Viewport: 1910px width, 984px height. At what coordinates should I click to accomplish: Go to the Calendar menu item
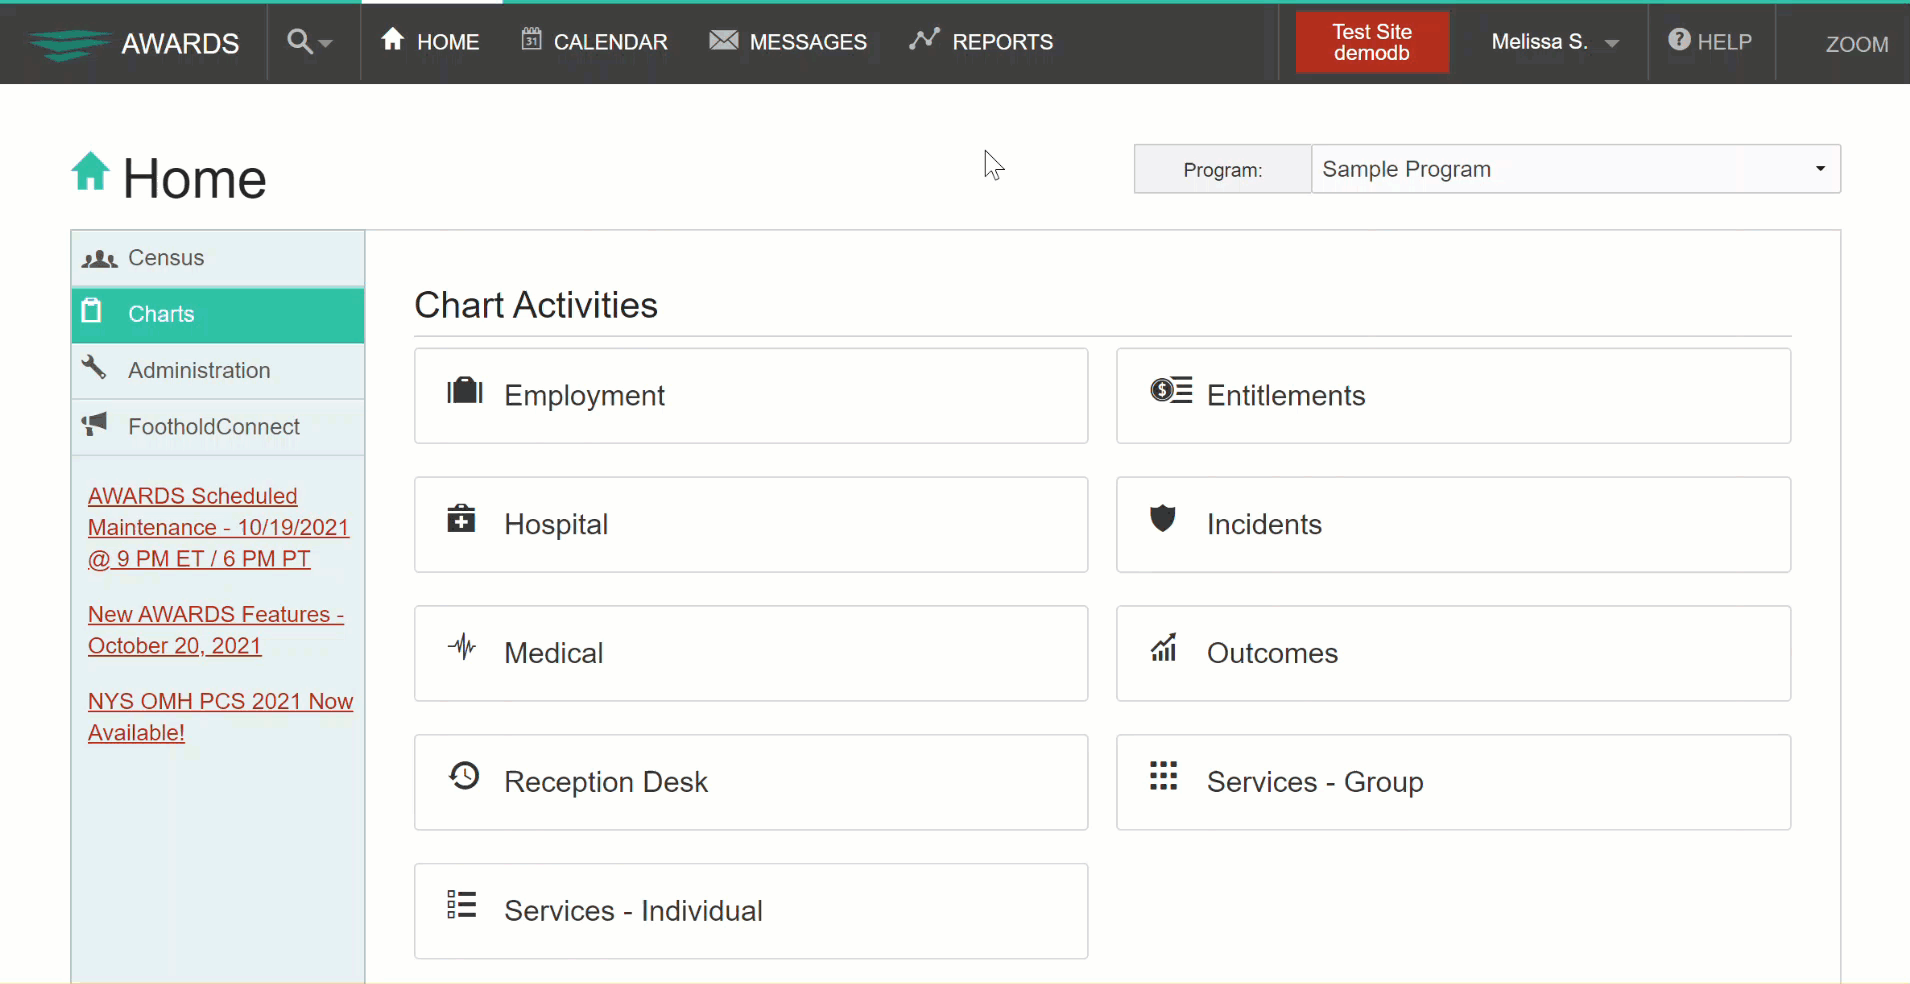click(x=594, y=42)
